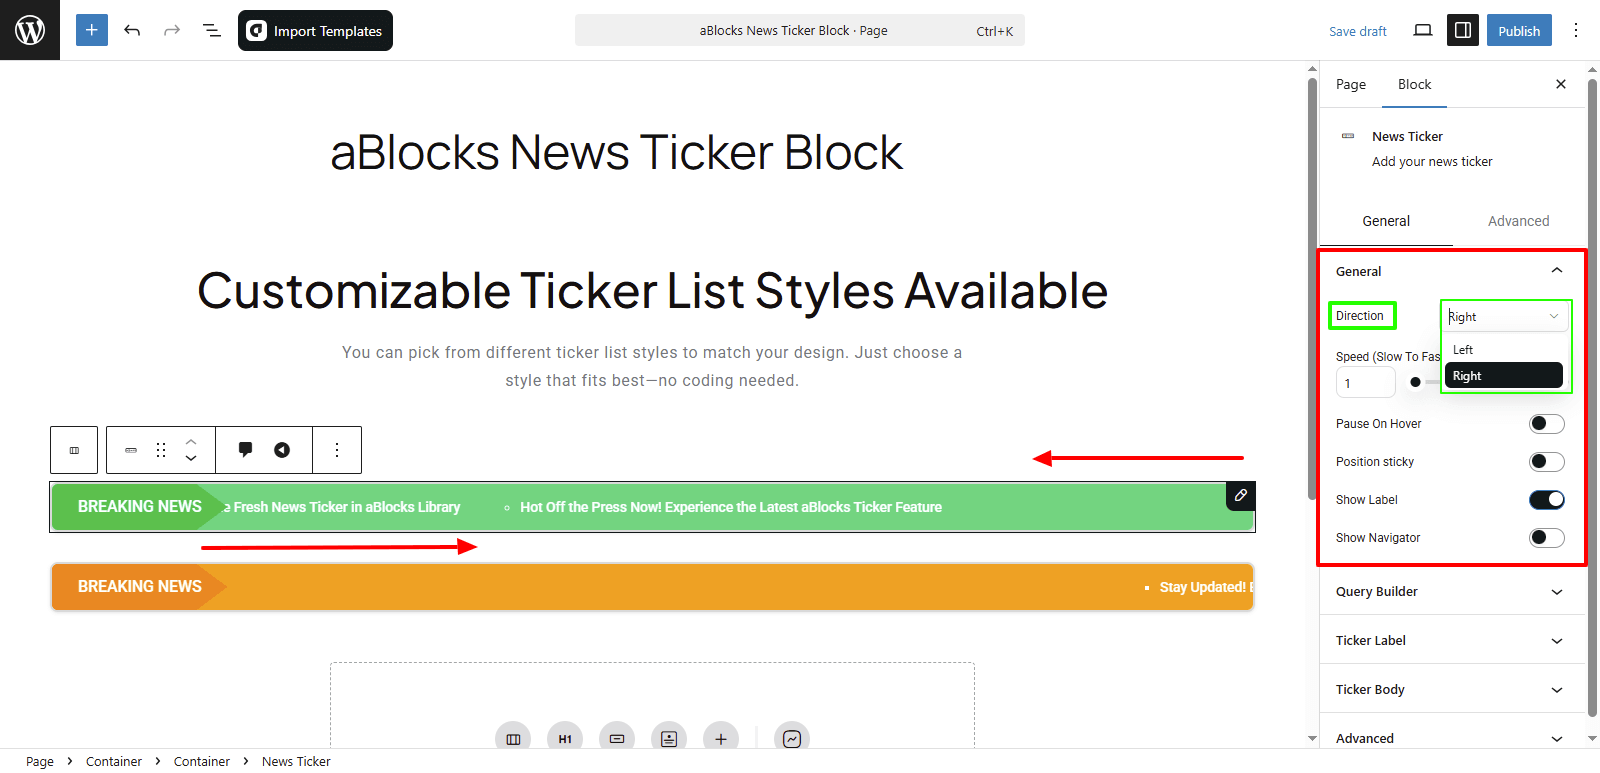The height and width of the screenshot is (773, 1600).
Task: Expand the Advanced section at the bottom
Action: pyautogui.click(x=1451, y=739)
